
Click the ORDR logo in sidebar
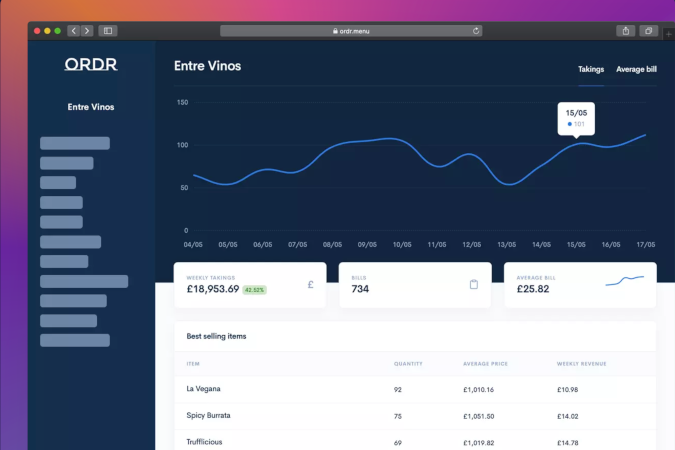[x=91, y=65]
